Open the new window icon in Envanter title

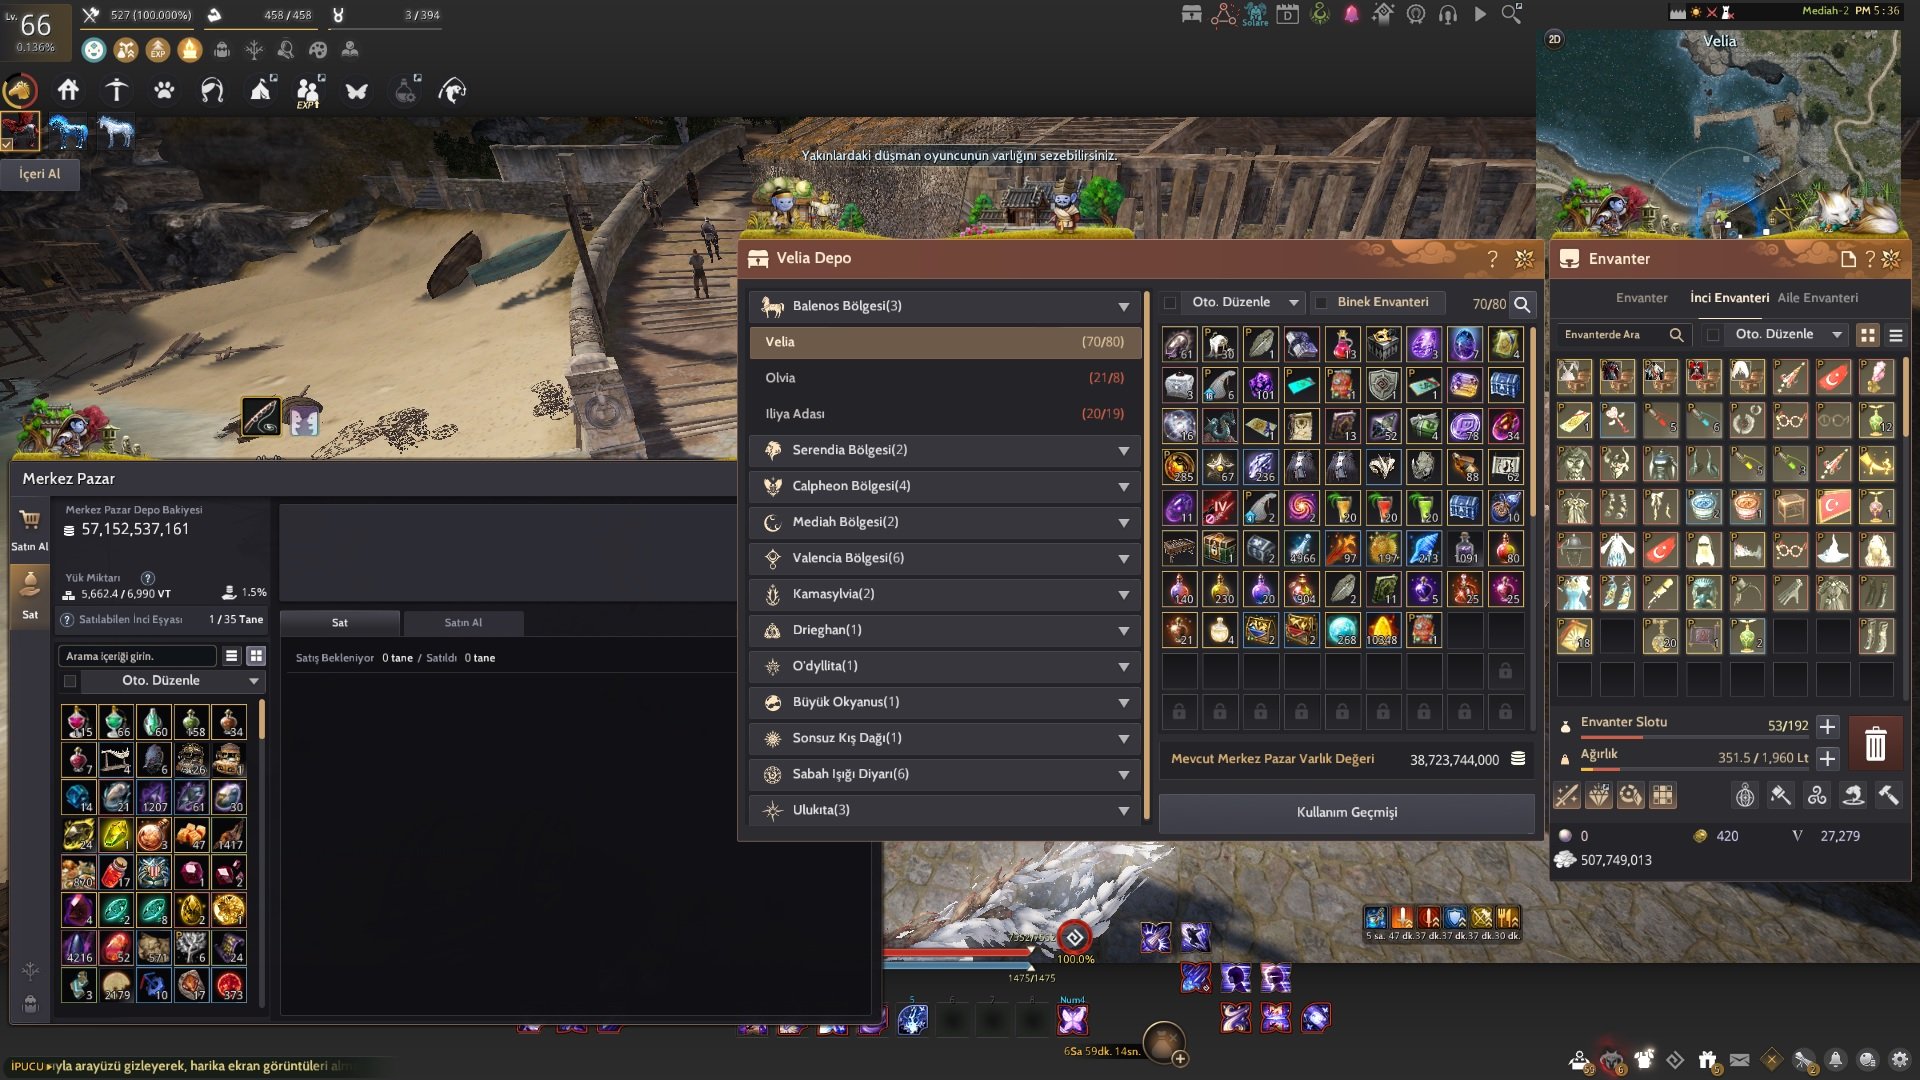click(1848, 259)
